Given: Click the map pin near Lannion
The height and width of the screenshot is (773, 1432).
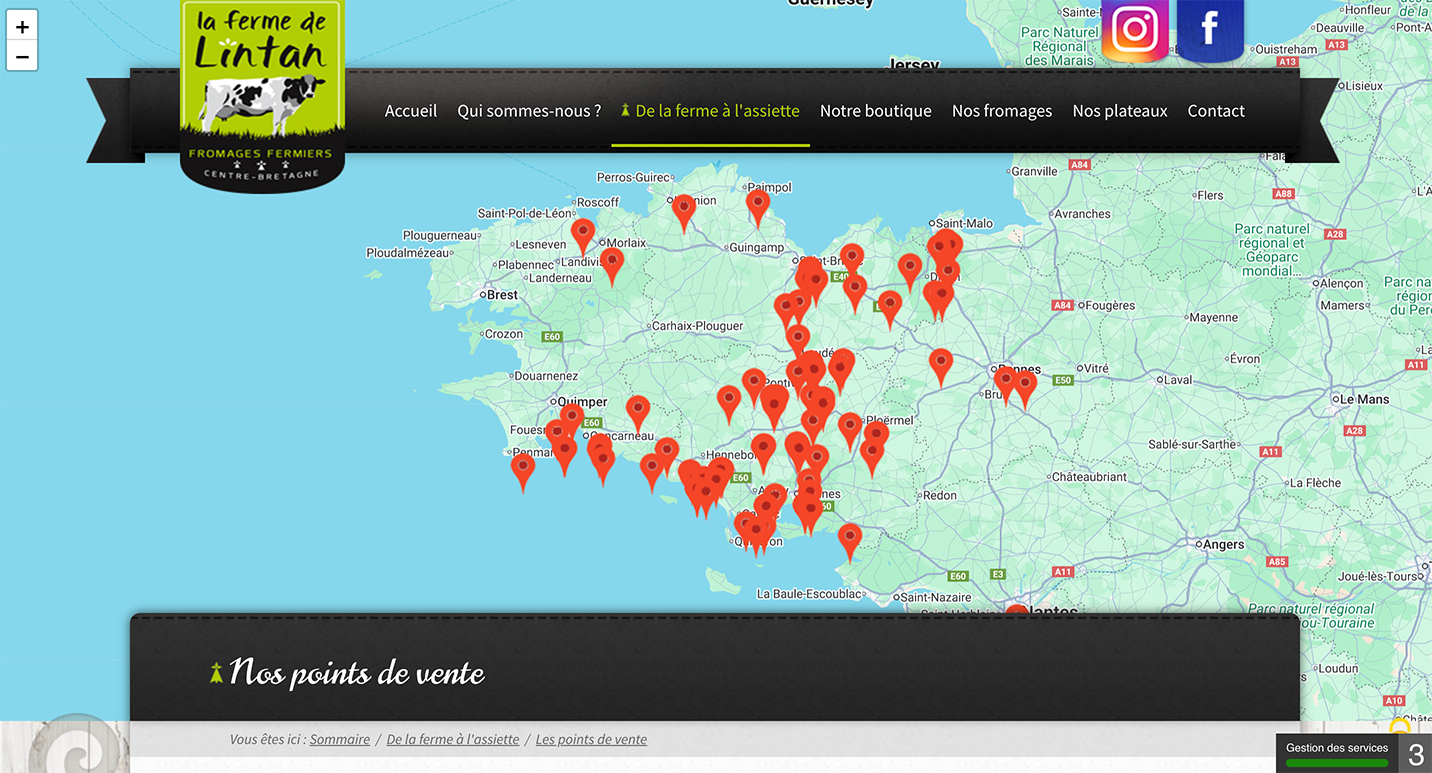Looking at the screenshot, I should pyautogui.click(x=683, y=210).
